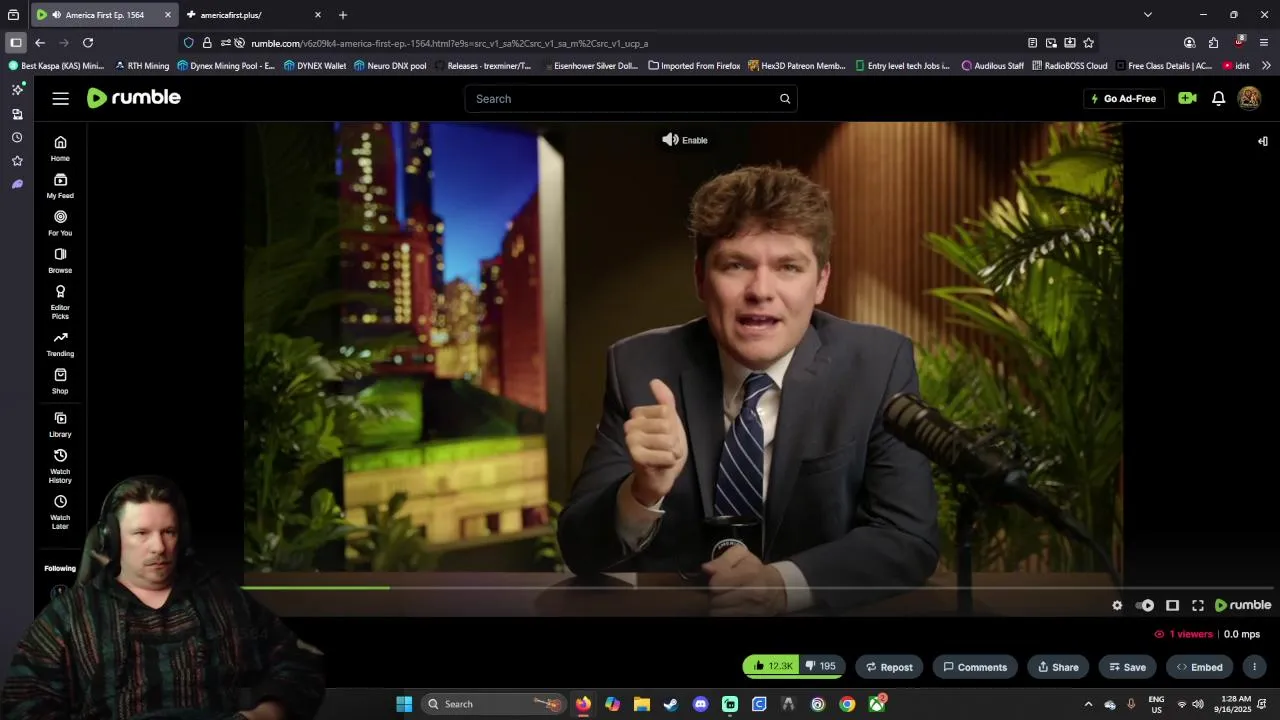Open volume control in system tray
This screenshot has height=720, width=1280.
(1198, 704)
